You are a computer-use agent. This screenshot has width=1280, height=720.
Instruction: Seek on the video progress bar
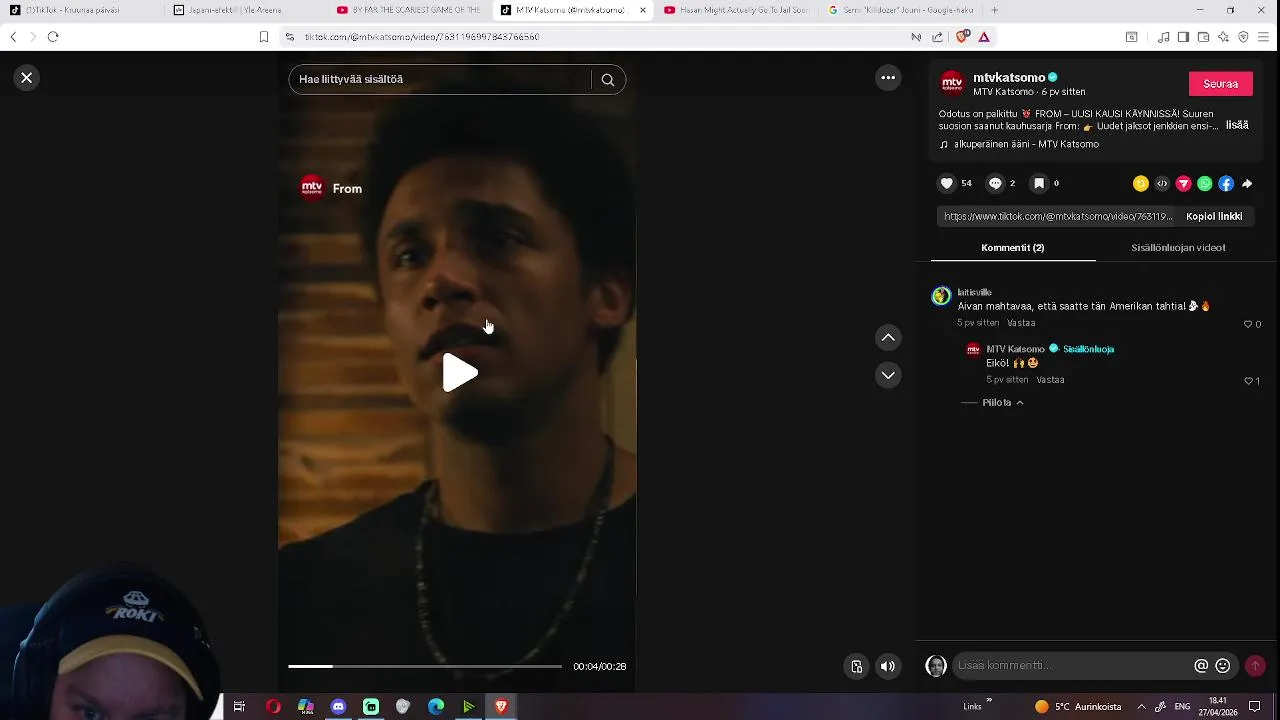[425, 666]
